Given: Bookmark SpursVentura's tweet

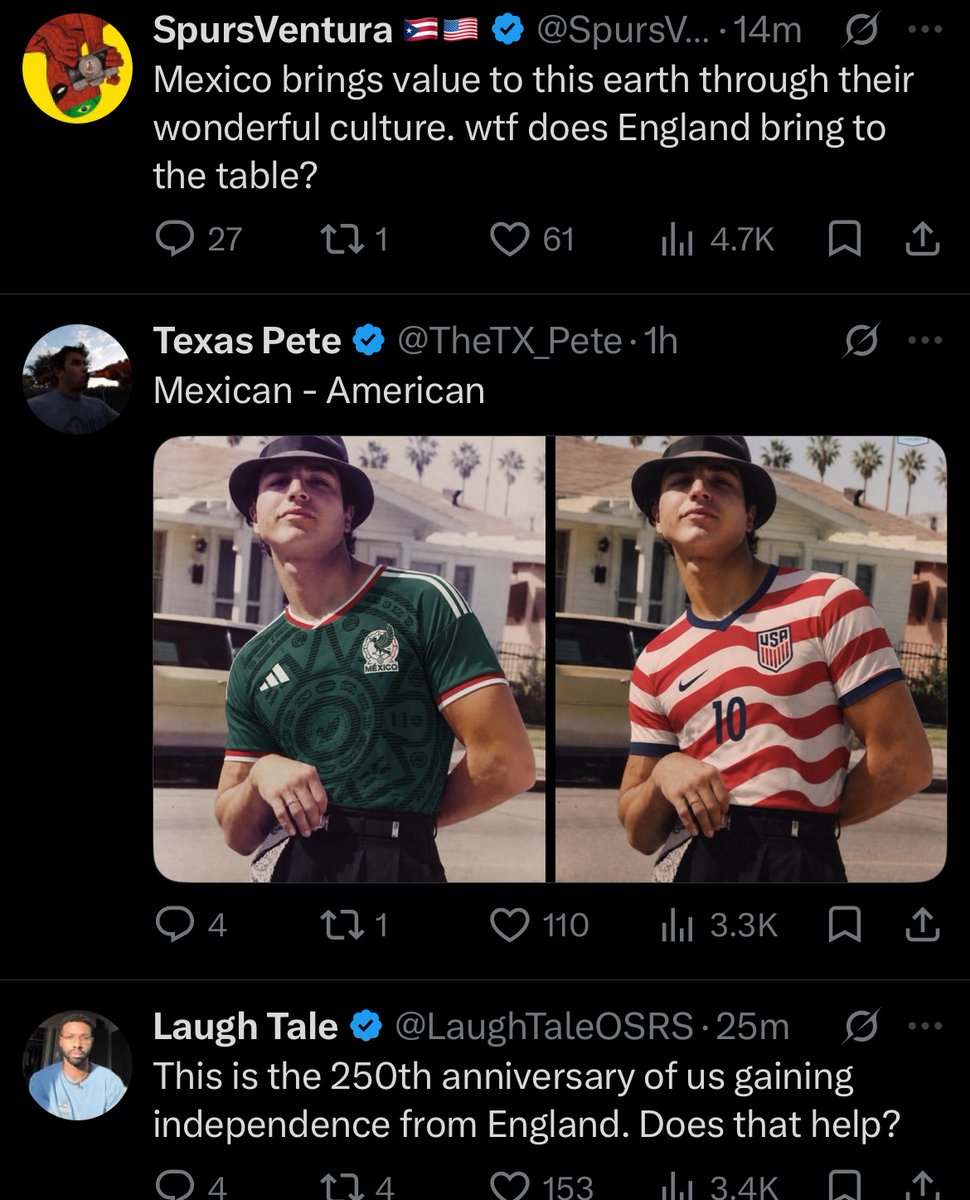Looking at the screenshot, I should pyautogui.click(x=846, y=238).
